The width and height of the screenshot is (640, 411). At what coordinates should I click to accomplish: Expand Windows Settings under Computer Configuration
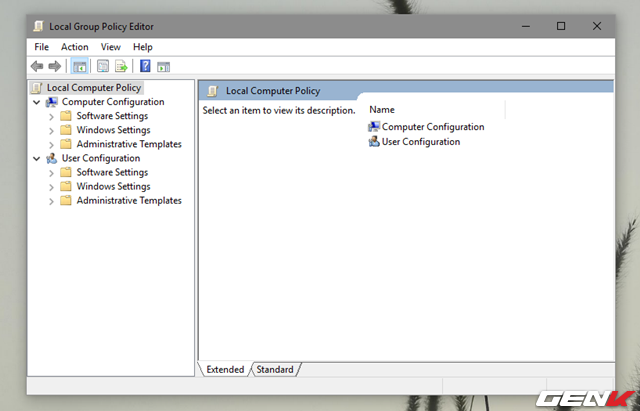pyautogui.click(x=51, y=131)
